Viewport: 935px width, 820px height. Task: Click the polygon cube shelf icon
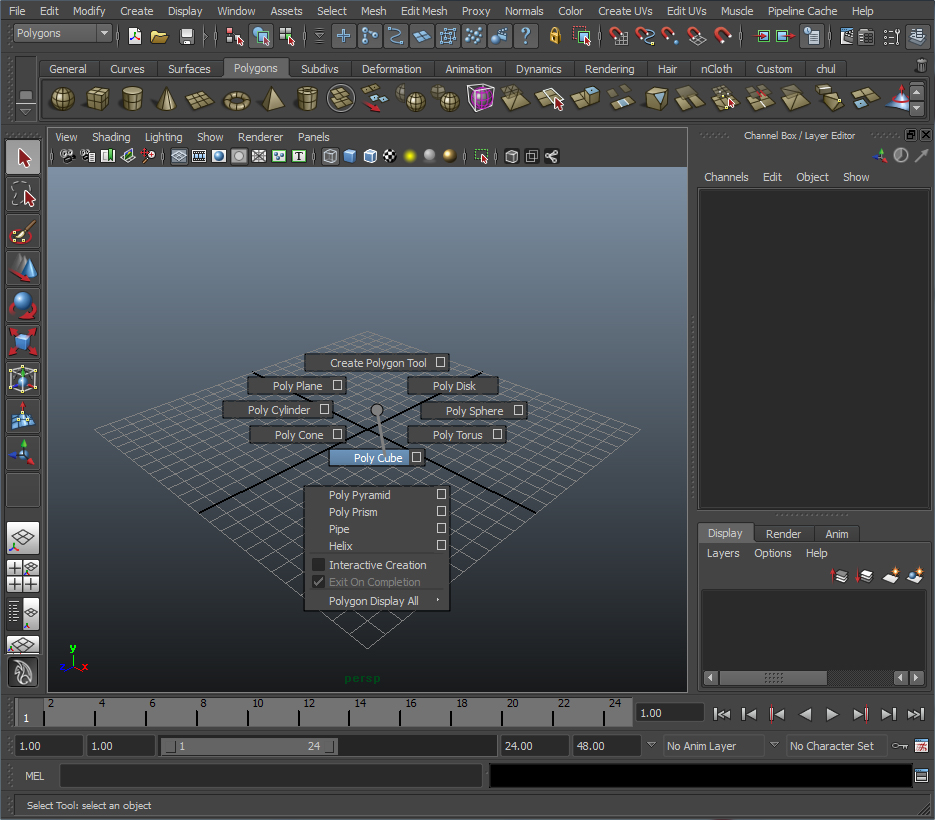pos(97,99)
